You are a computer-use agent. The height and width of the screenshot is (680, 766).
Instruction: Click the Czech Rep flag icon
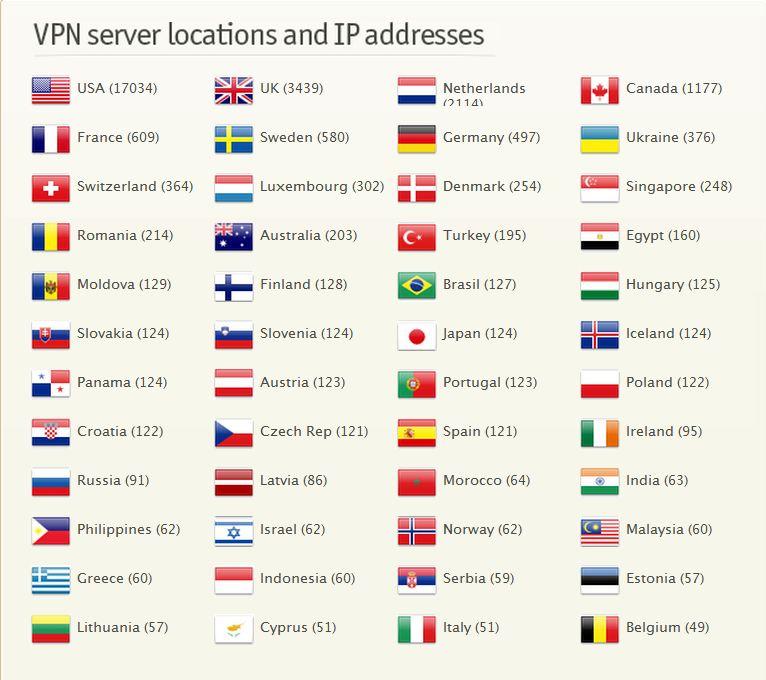[x=234, y=433]
